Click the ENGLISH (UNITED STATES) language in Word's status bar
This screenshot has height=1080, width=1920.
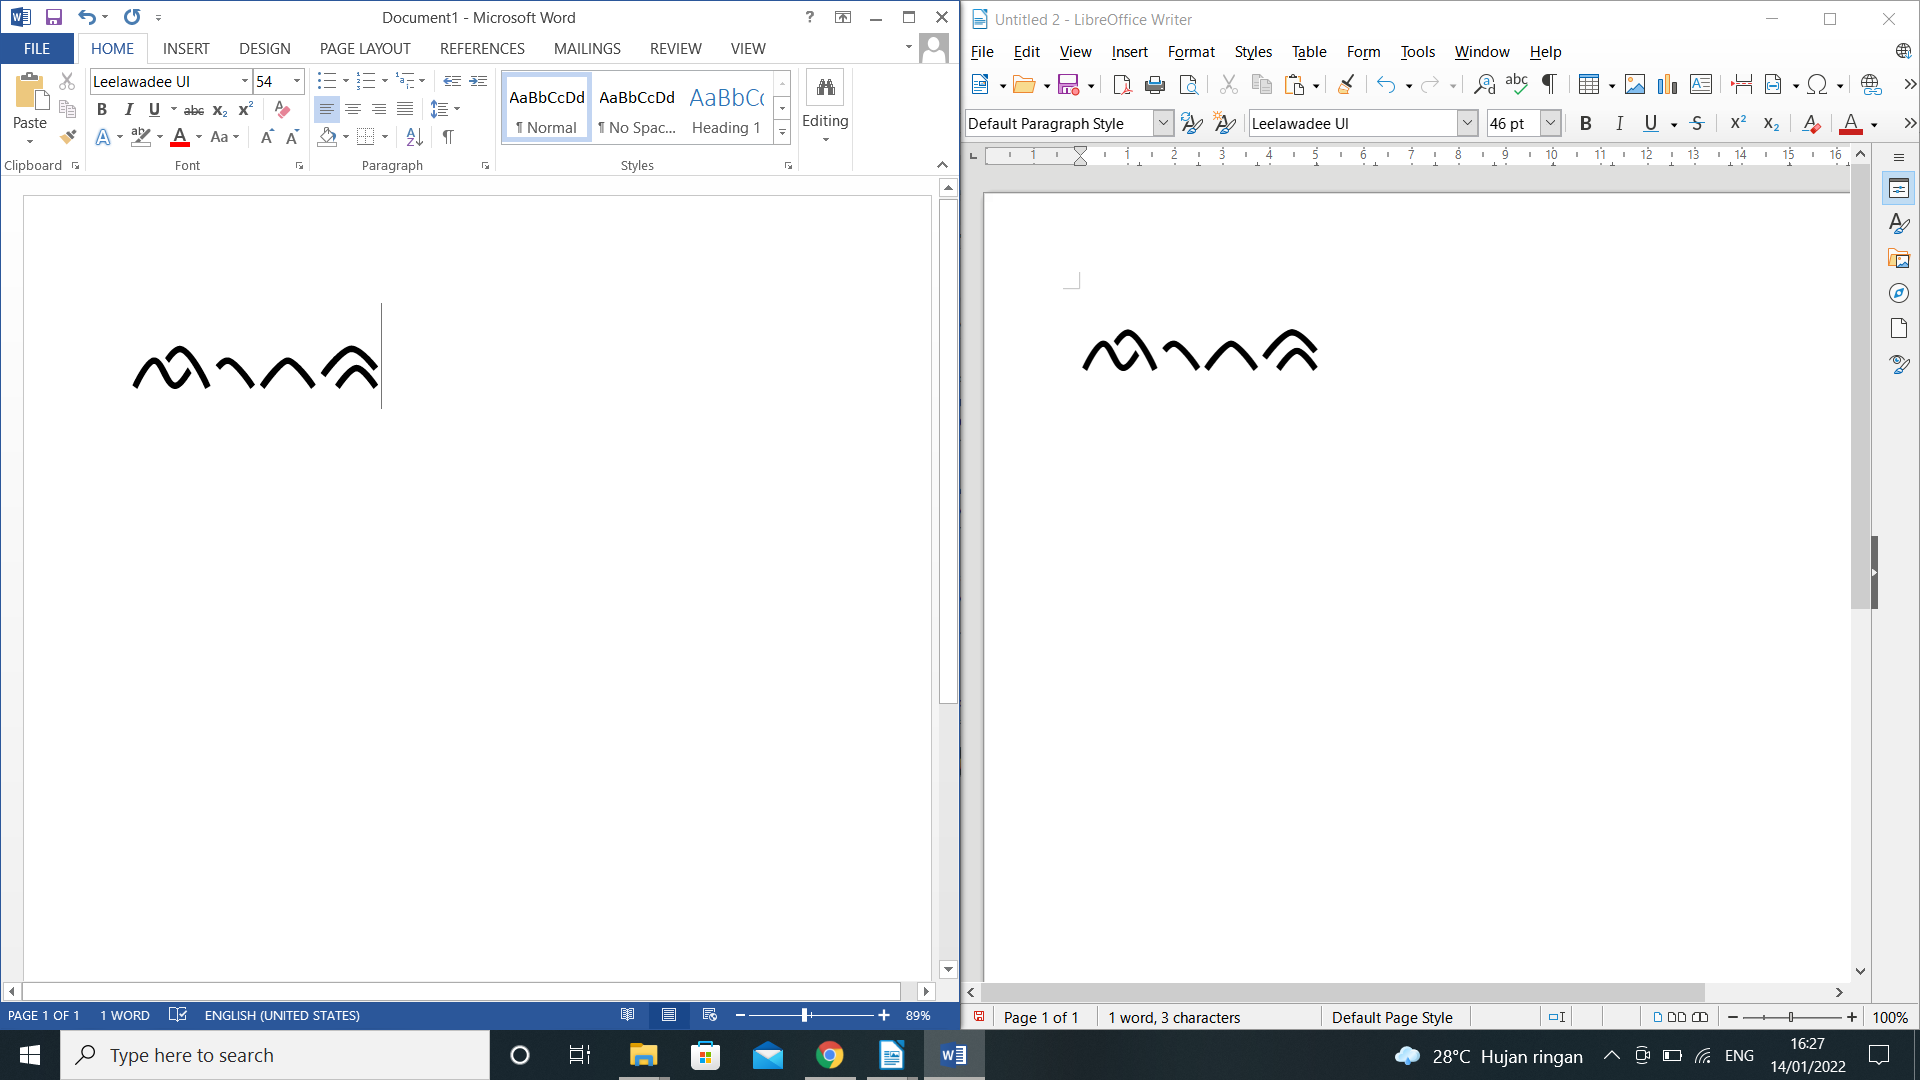[x=282, y=1015]
